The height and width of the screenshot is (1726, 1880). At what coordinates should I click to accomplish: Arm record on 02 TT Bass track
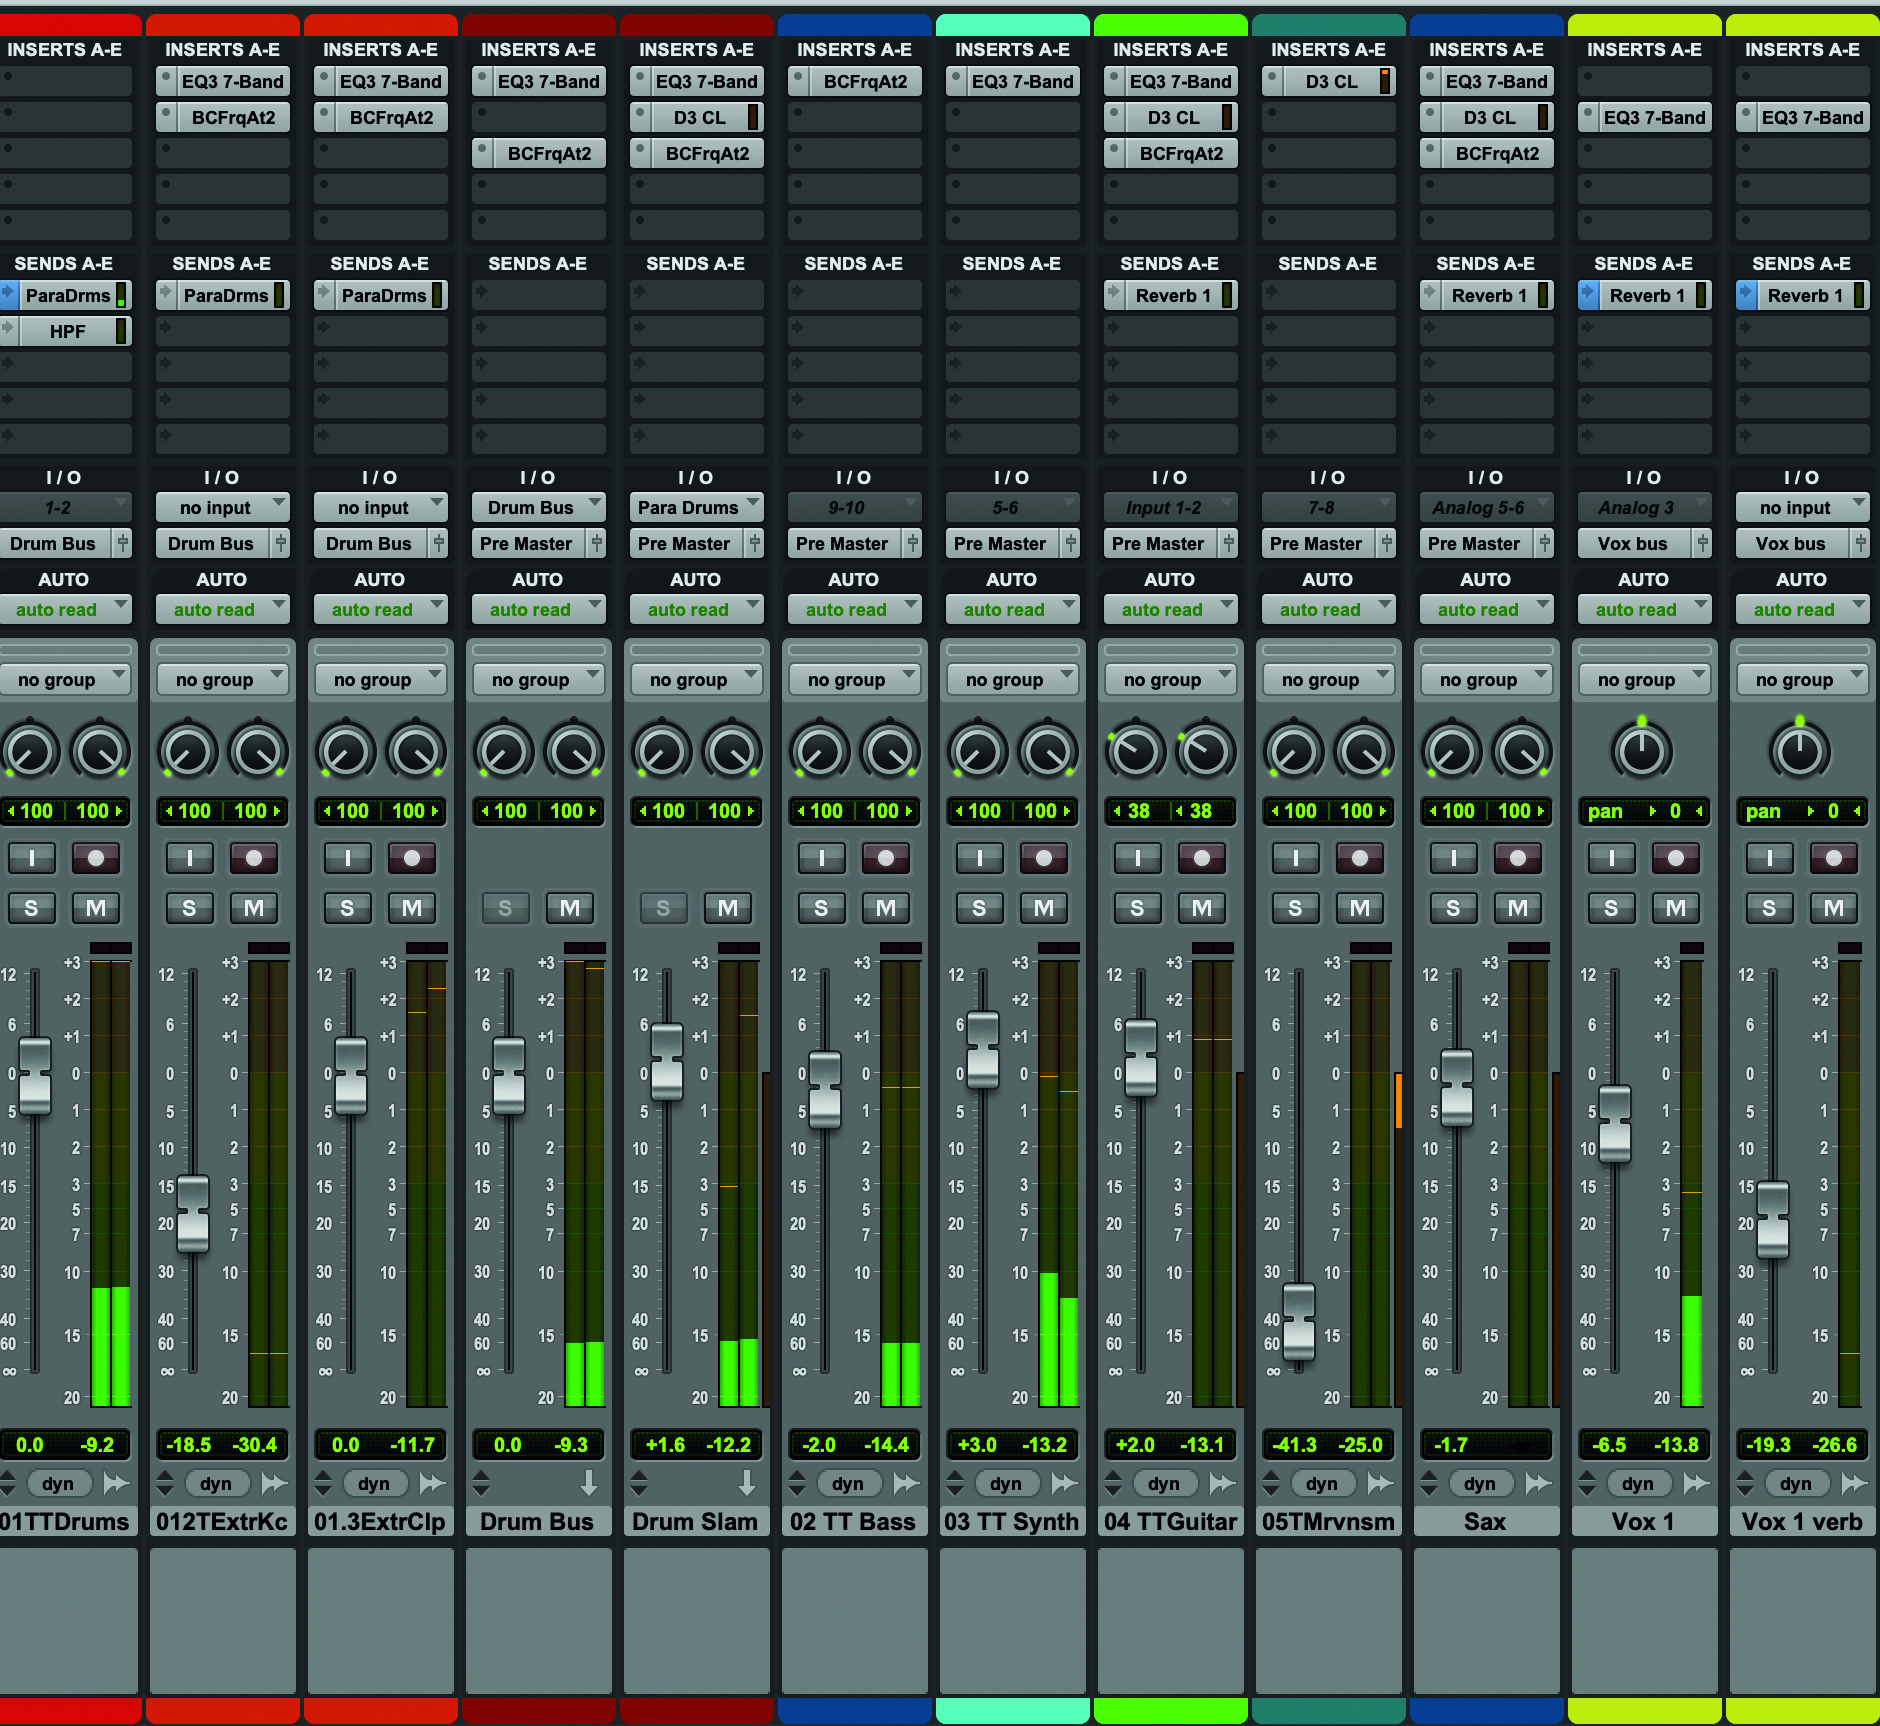pyautogui.click(x=886, y=857)
